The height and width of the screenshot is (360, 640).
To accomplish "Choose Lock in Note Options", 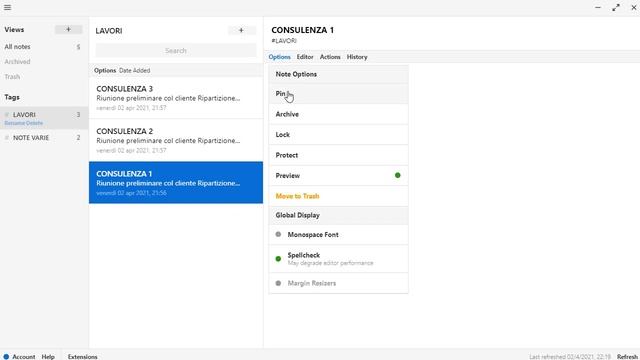I will (x=339, y=135).
